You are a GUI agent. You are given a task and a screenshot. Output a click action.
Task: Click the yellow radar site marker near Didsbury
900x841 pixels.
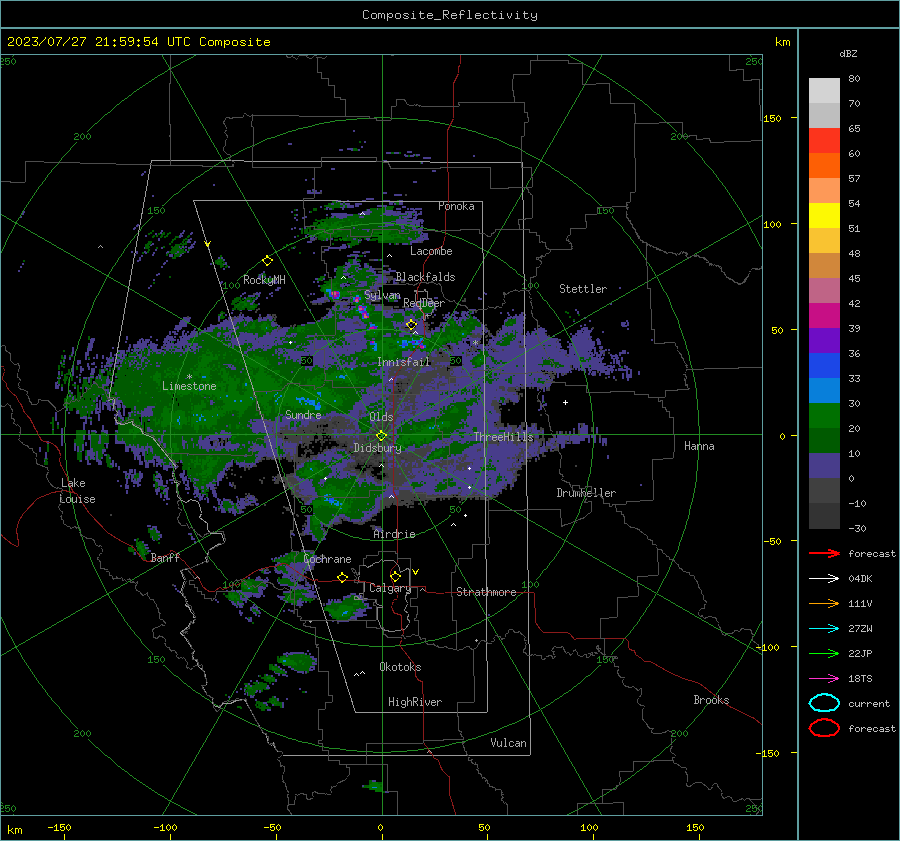click(381, 435)
